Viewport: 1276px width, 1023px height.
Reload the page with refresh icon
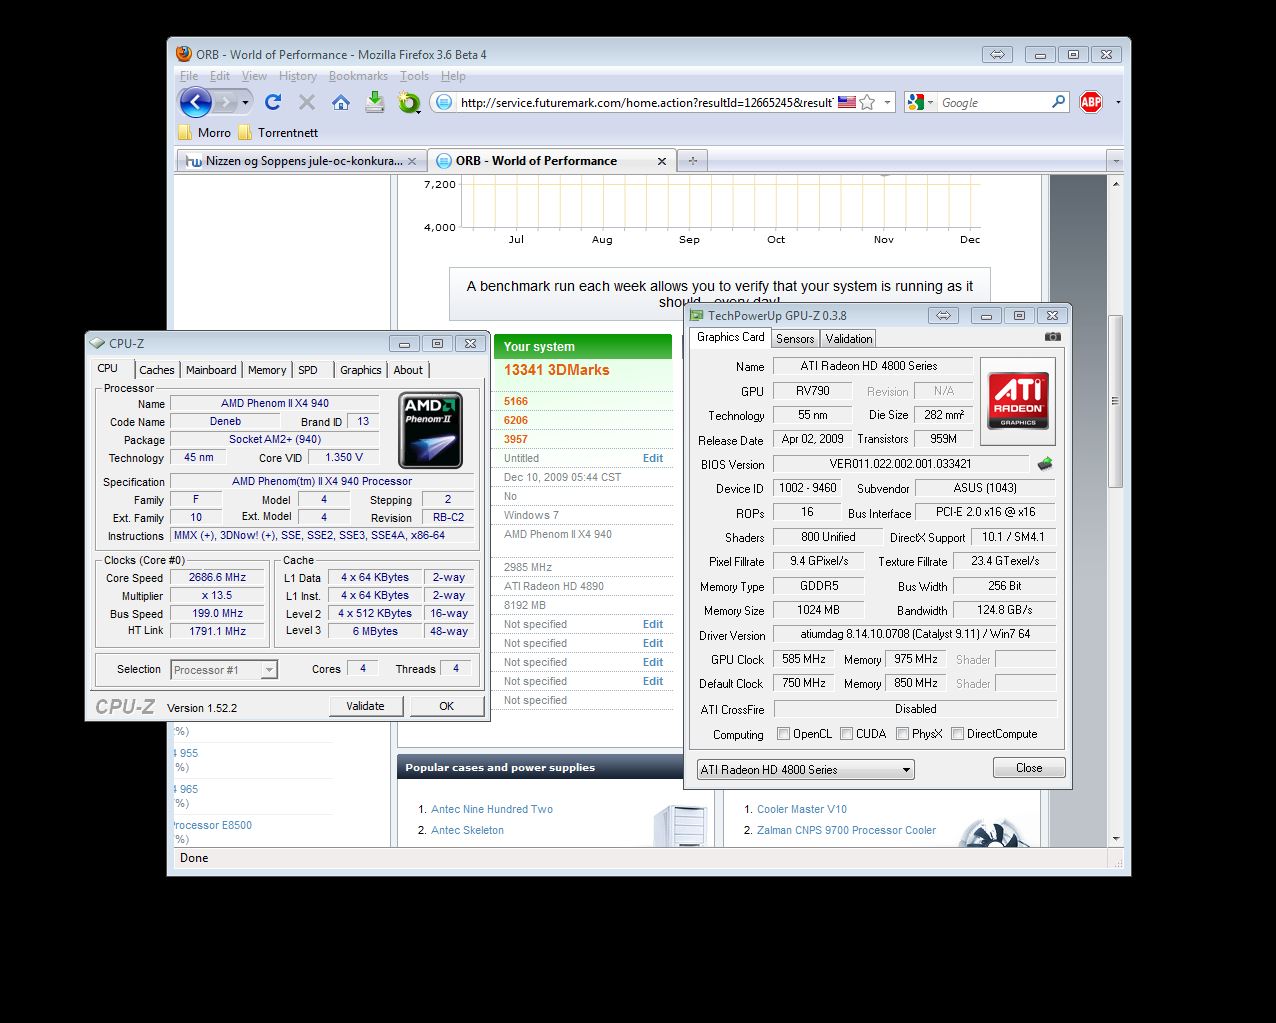[x=273, y=102]
